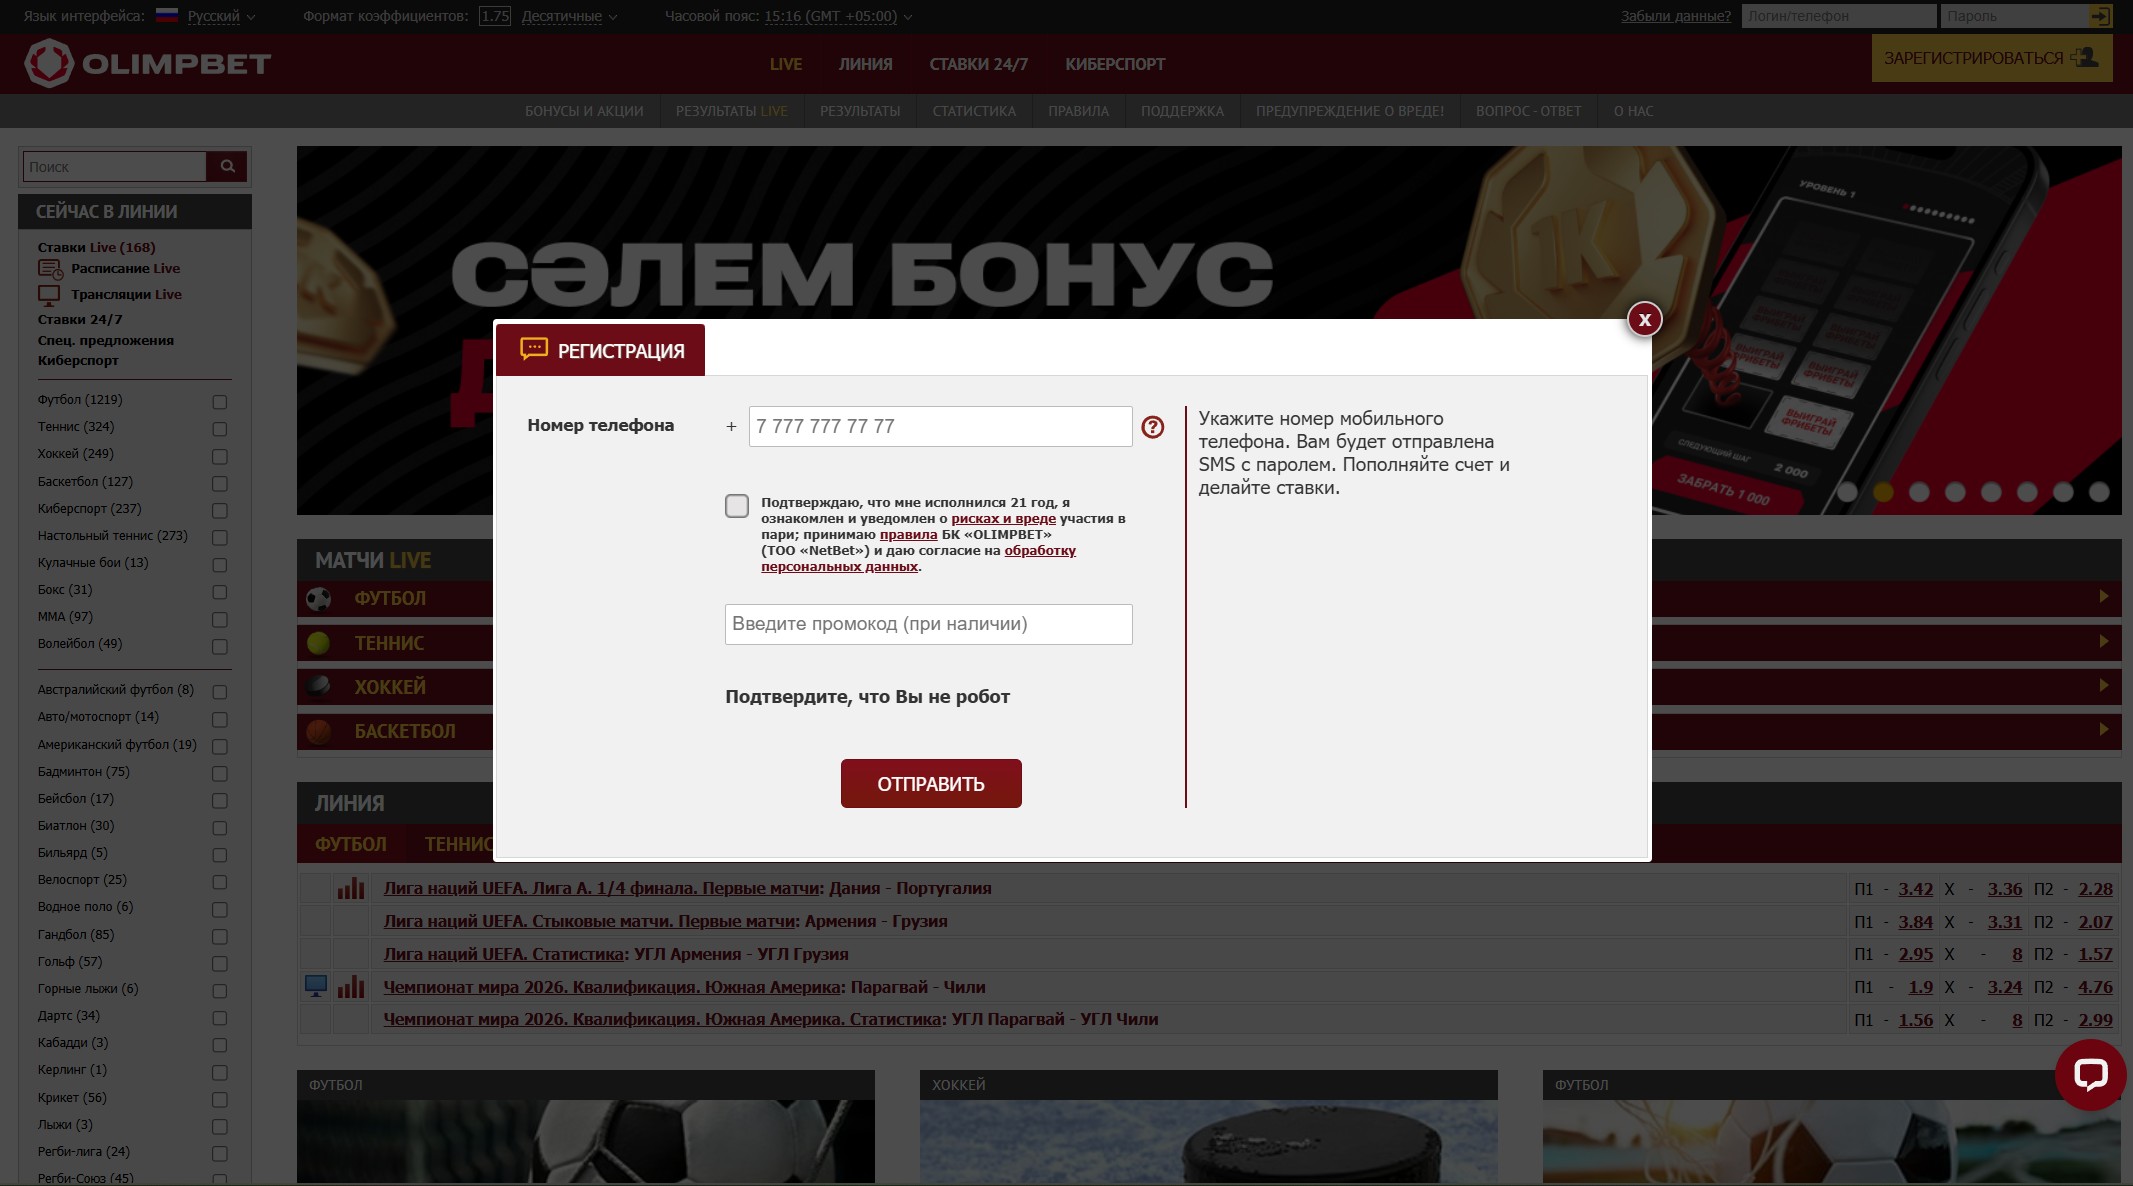
Task: Open the time zone dropdown
Action: (x=838, y=16)
